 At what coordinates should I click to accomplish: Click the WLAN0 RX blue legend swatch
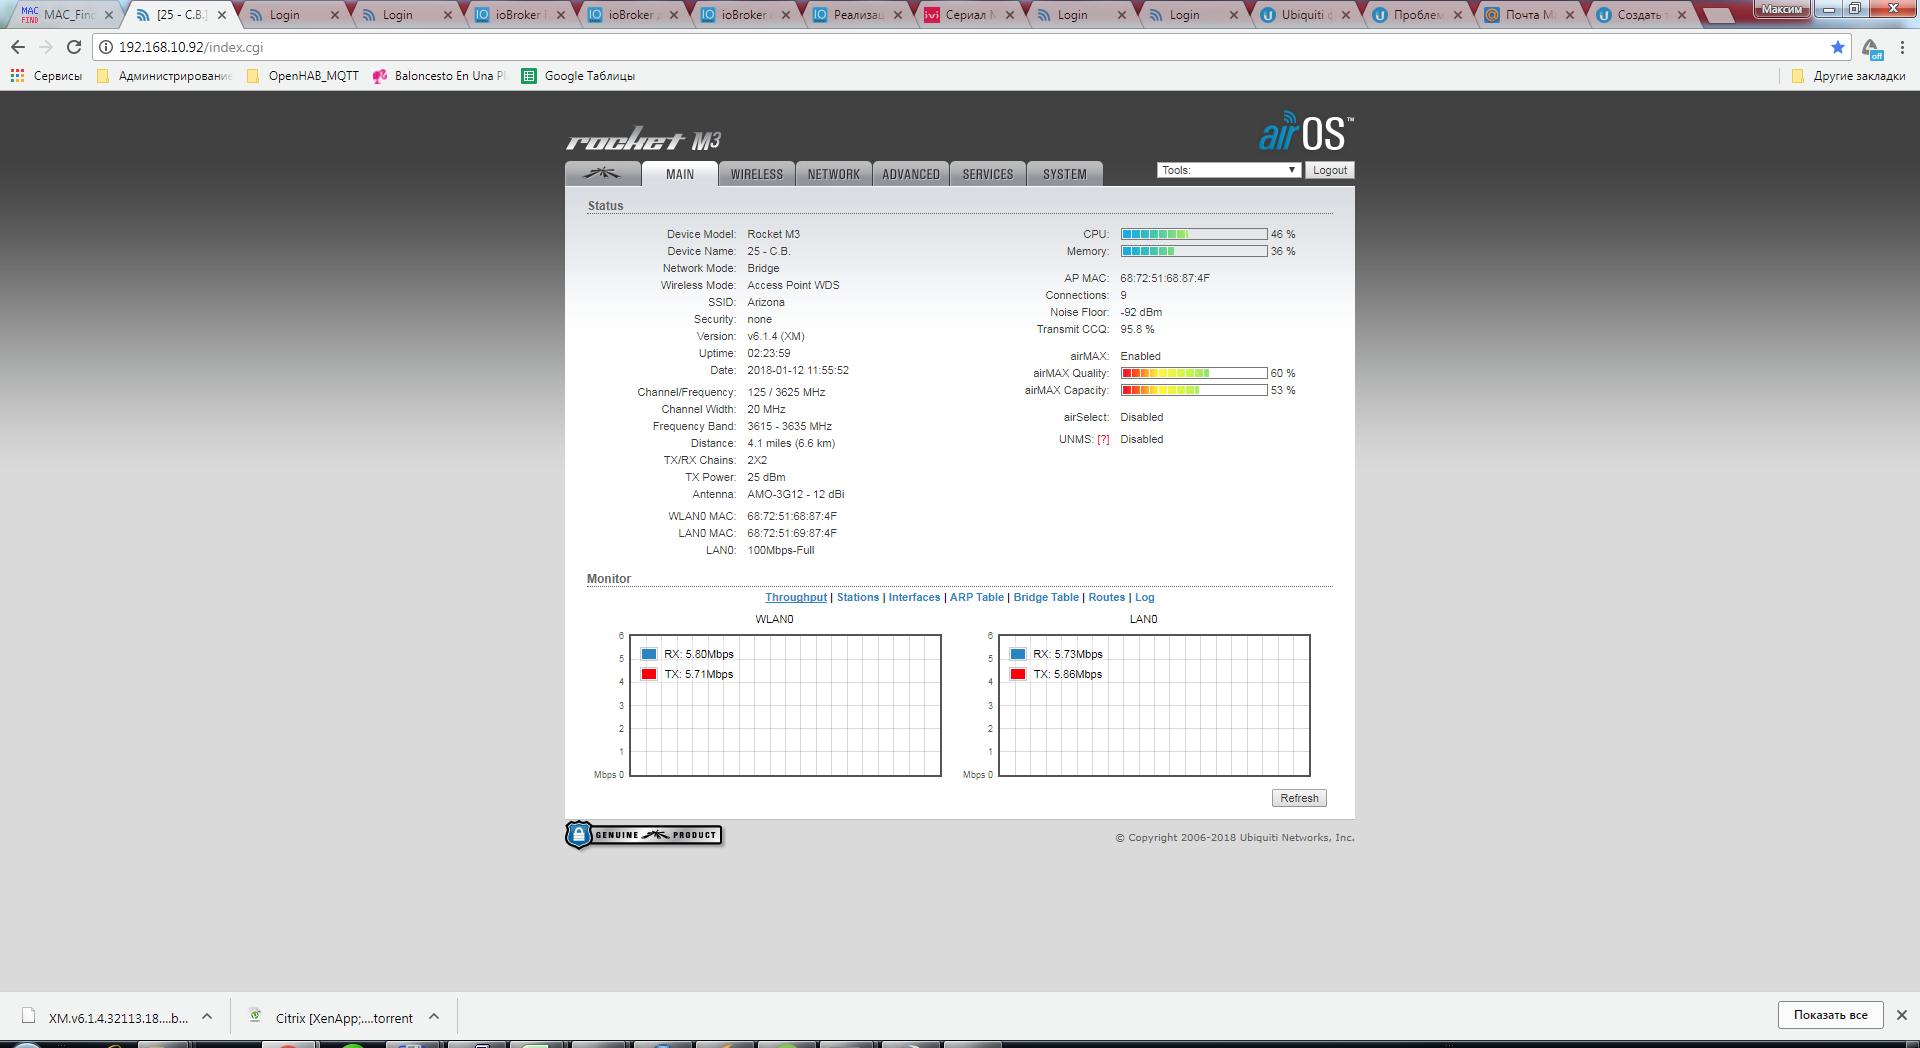pyautogui.click(x=649, y=654)
